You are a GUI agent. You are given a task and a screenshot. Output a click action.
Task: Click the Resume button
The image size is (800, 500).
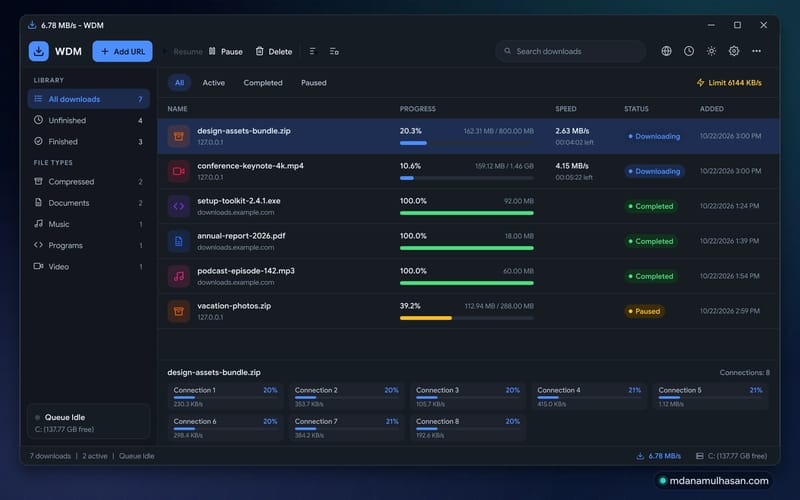click(182, 52)
